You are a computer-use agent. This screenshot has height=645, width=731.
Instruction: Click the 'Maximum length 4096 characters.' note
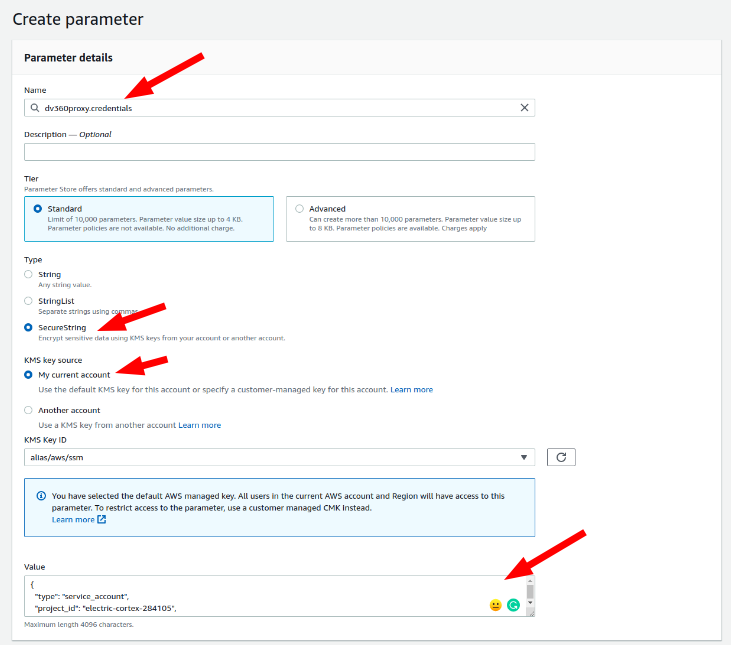coord(79,624)
